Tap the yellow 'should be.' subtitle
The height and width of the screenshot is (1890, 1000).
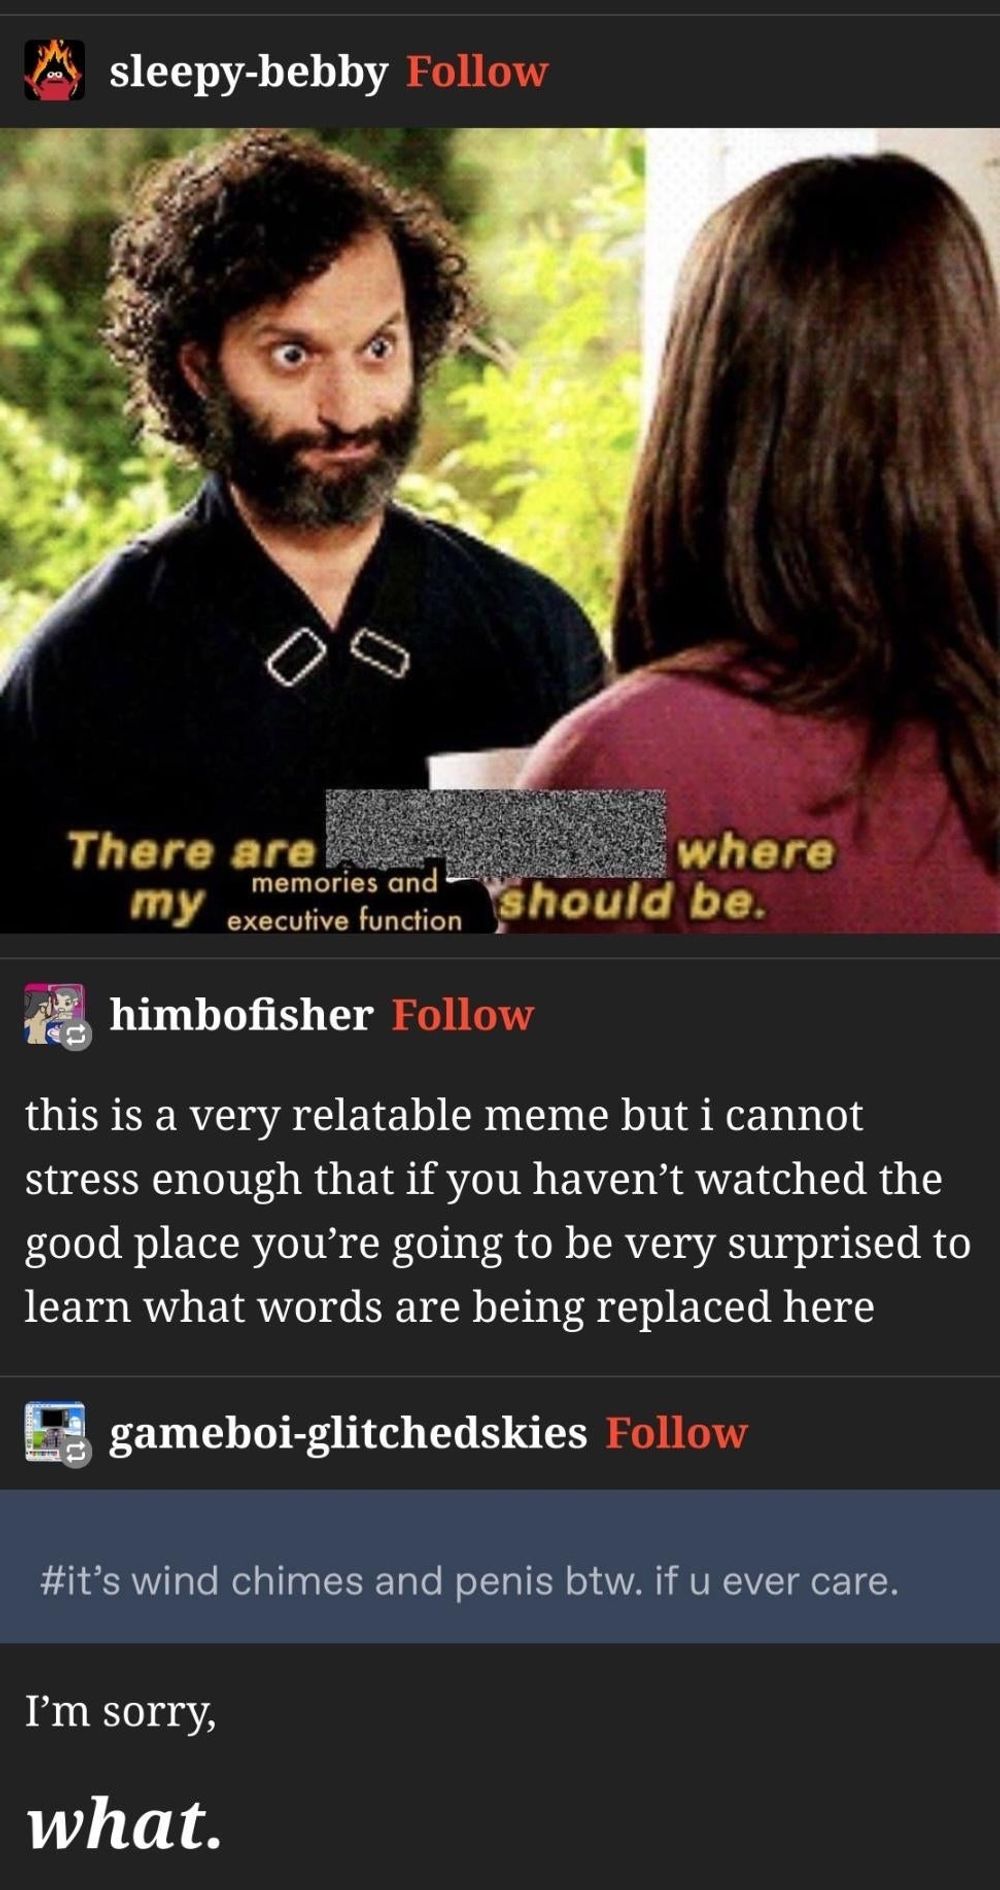click(633, 902)
